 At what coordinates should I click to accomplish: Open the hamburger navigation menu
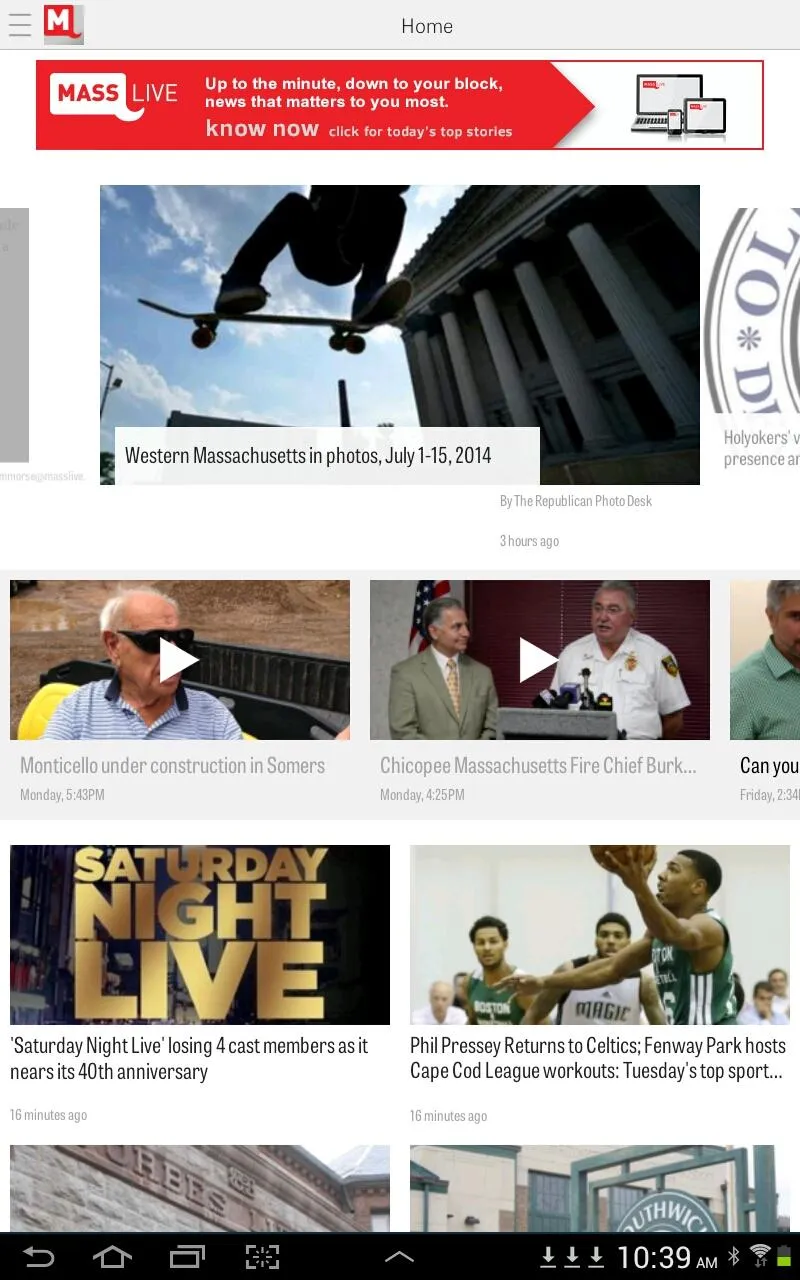(20, 25)
